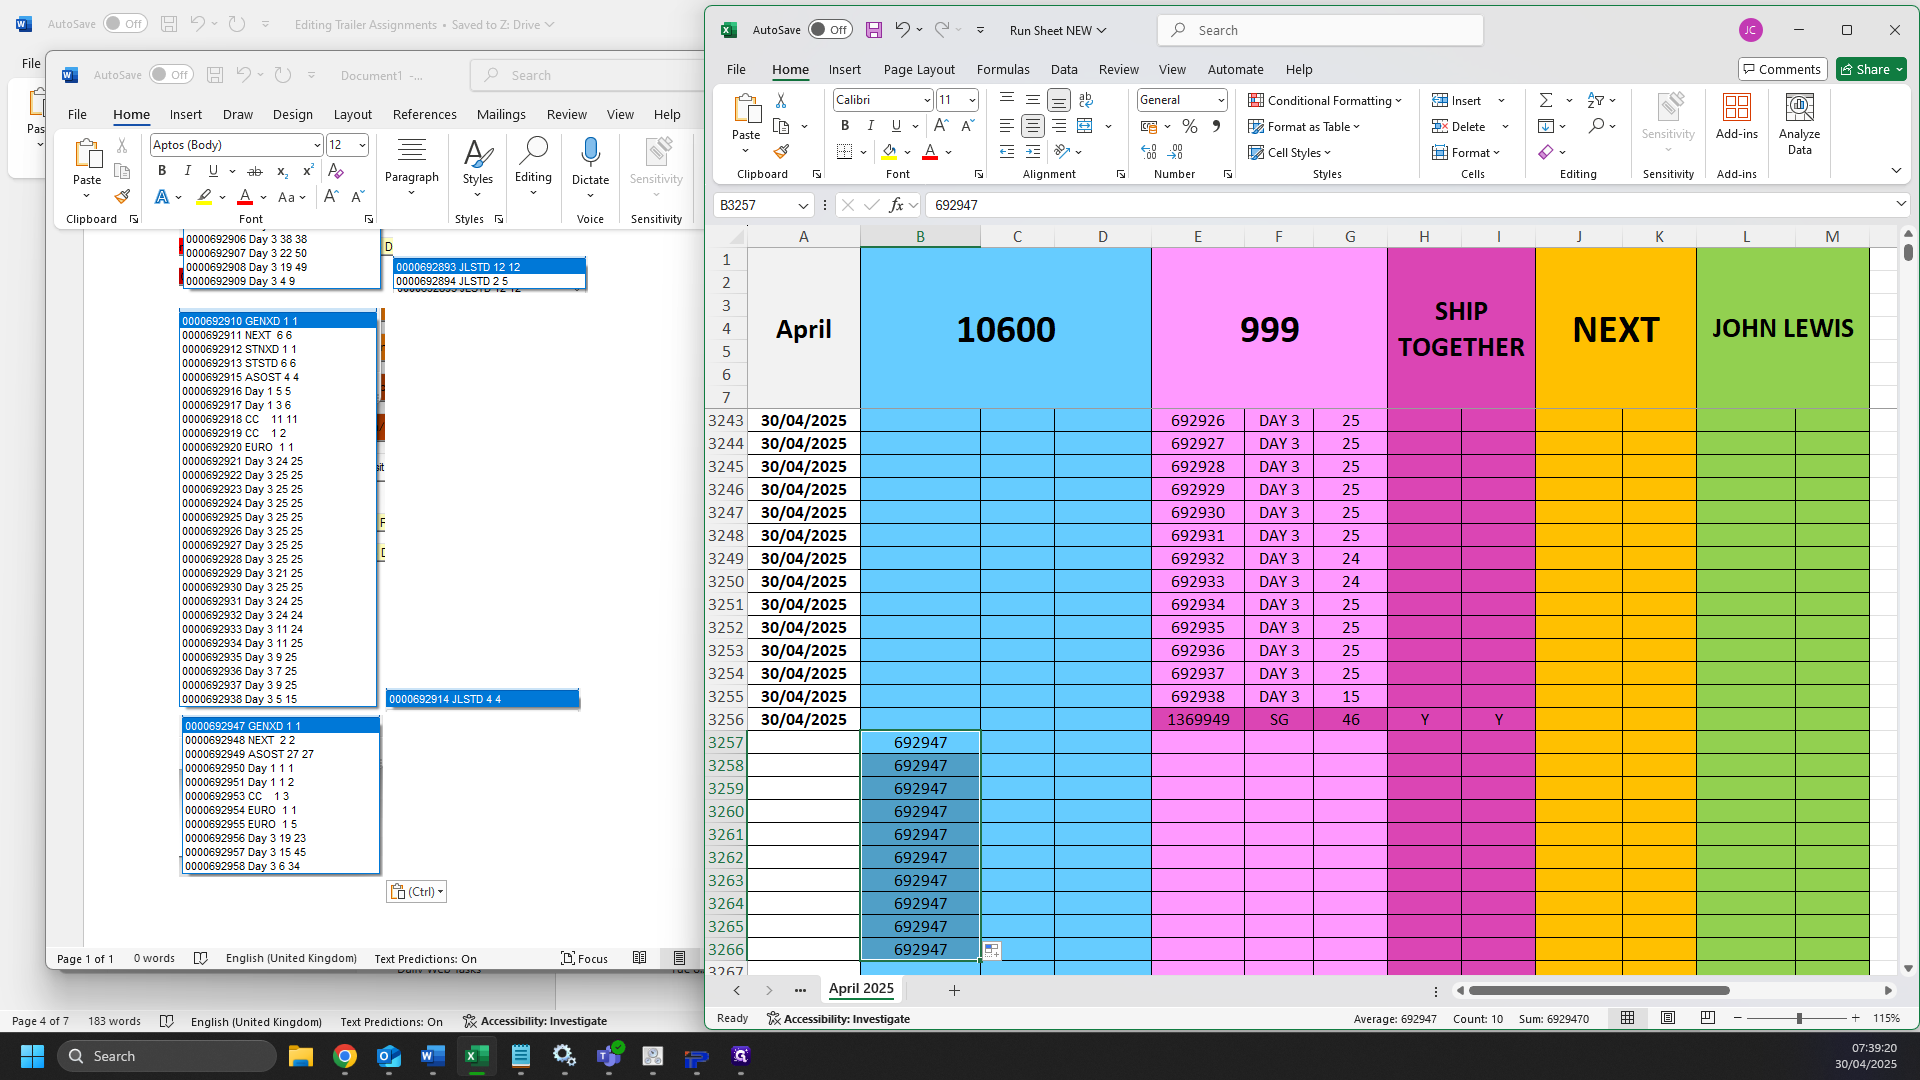Click Wrap Text icon in Excel
Screen dimensions: 1920x1080
pos(1086,100)
